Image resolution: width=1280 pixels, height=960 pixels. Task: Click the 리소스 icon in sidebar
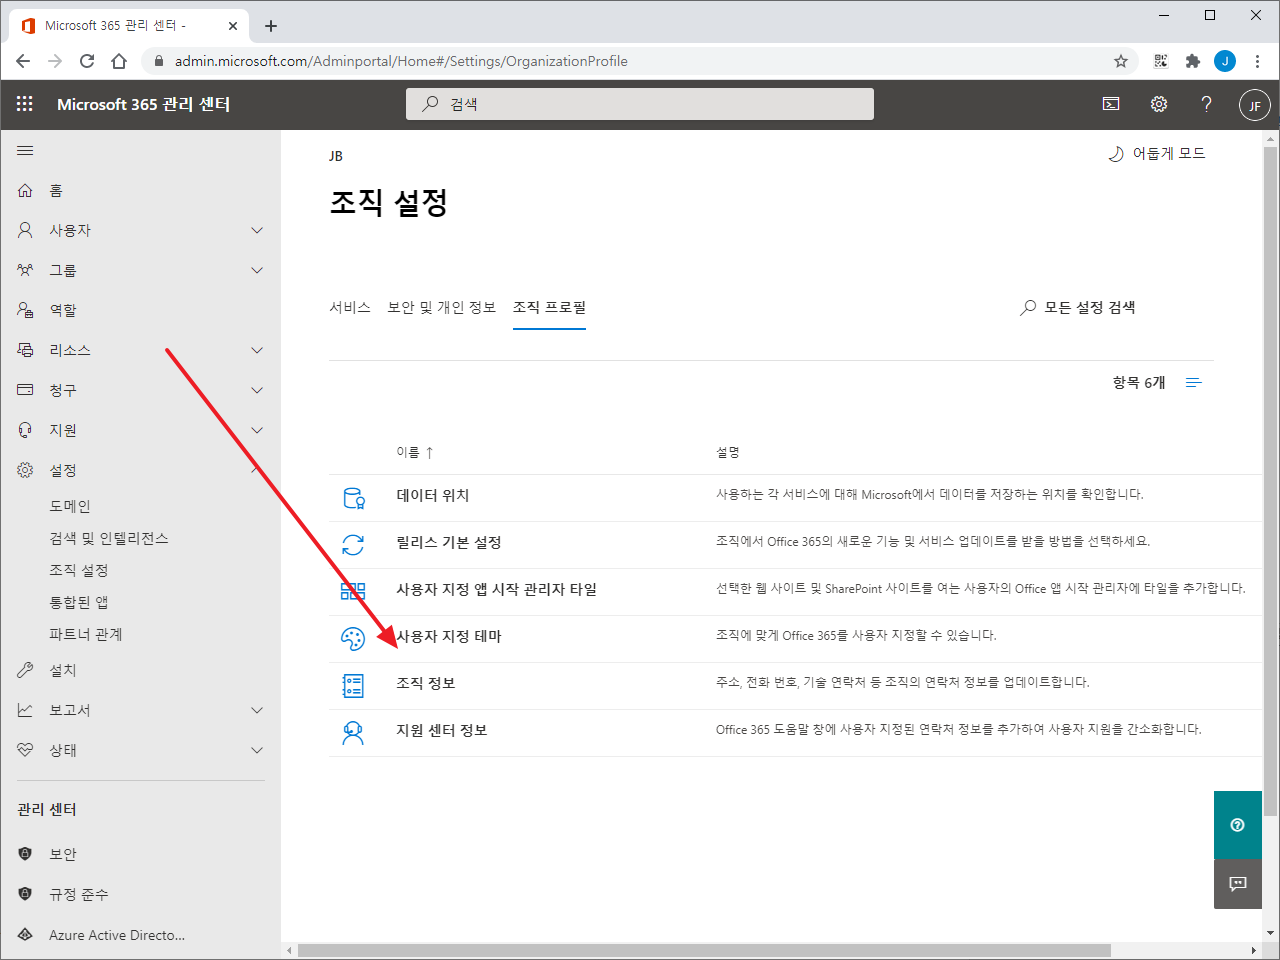(x=25, y=350)
